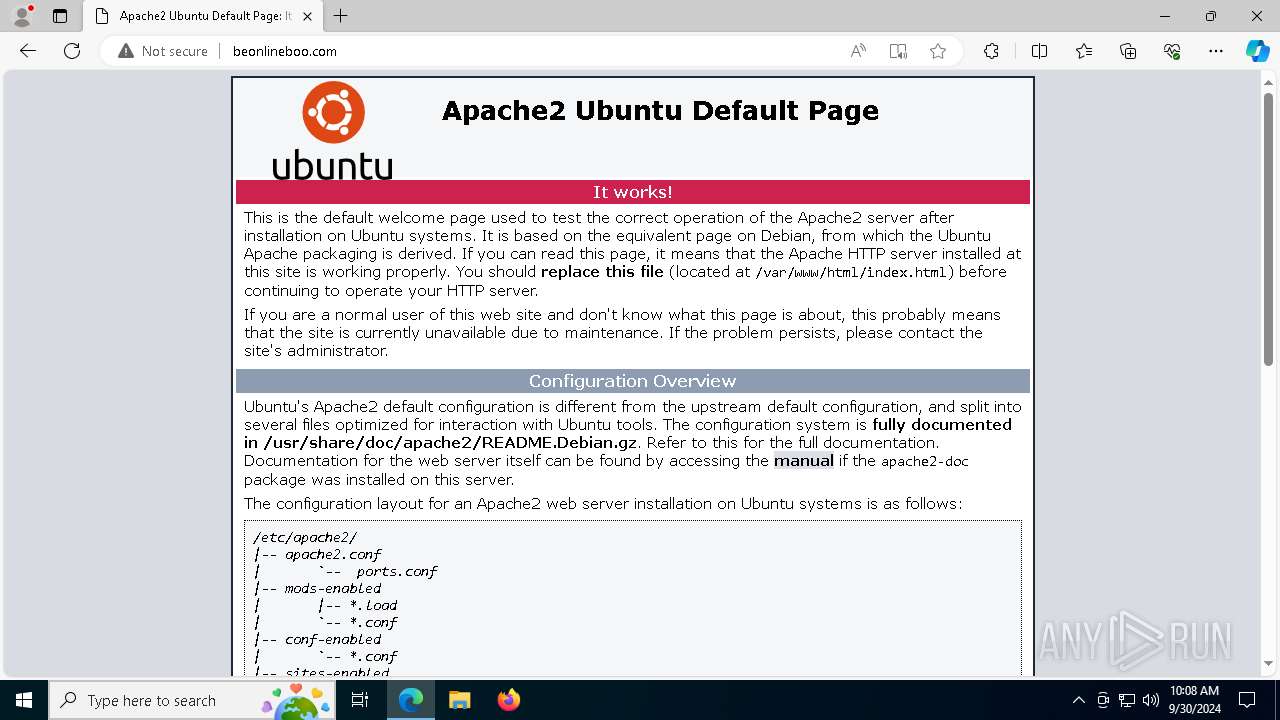Open Task View on taskbar
The image size is (1280, 720).
tap(361, 700)
